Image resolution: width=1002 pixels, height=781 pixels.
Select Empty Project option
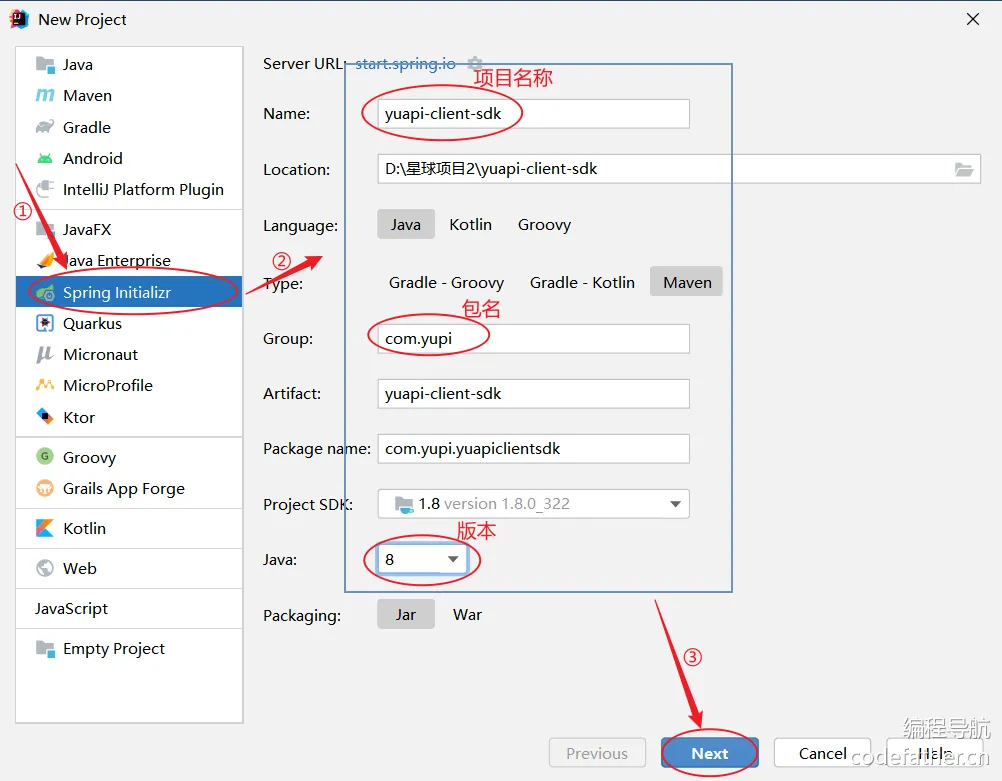(x=128, y=648)
